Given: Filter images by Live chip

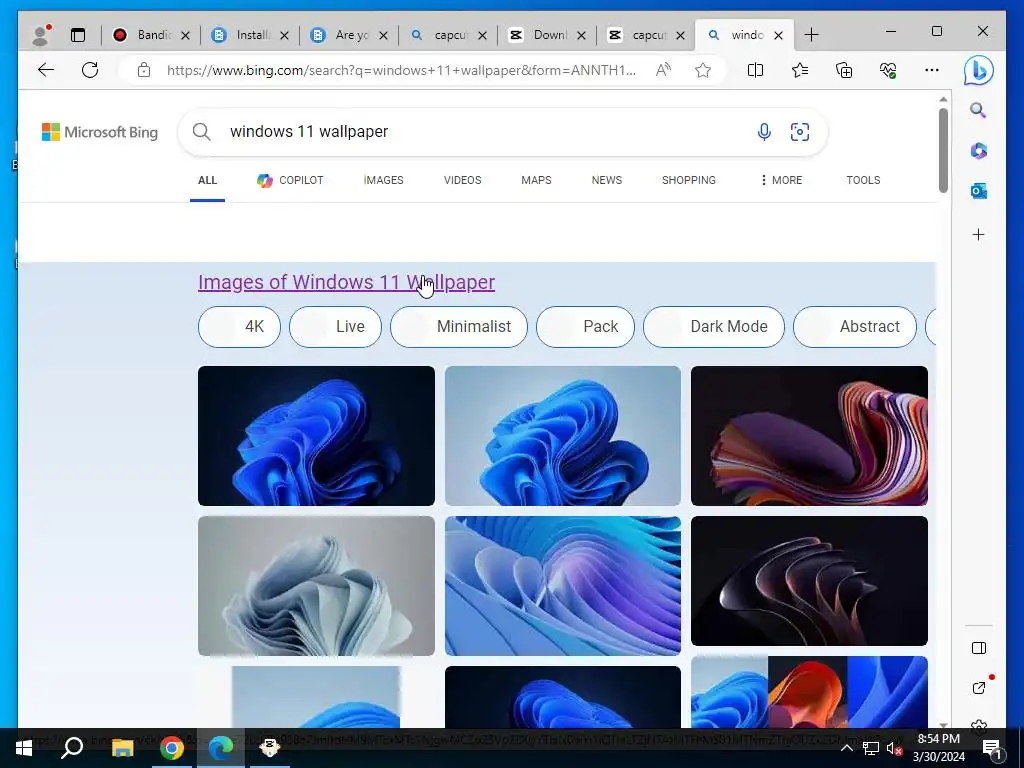Looking at the screenshot, I should tap(335, 327).
